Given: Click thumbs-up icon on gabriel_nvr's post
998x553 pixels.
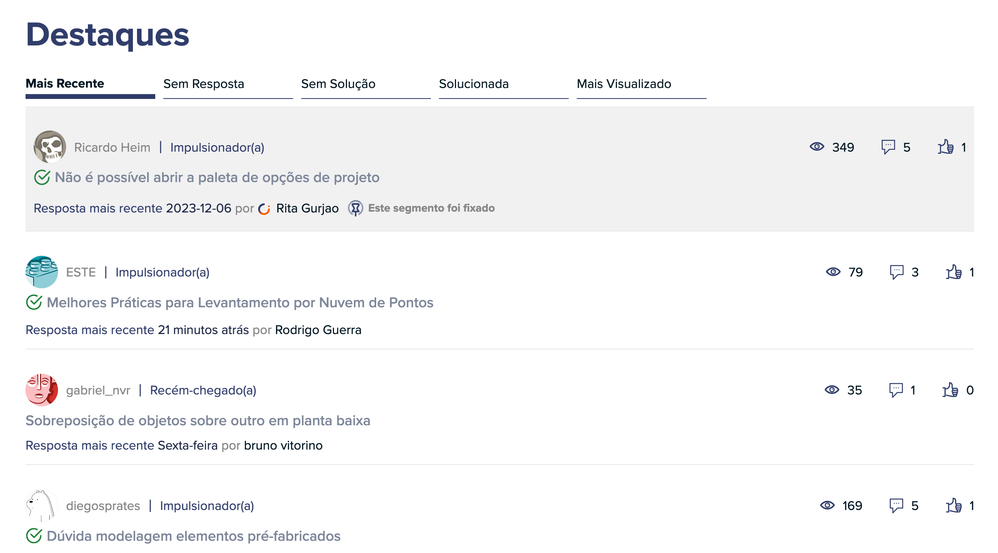Looking at the screenshot, I should [950, 389].
